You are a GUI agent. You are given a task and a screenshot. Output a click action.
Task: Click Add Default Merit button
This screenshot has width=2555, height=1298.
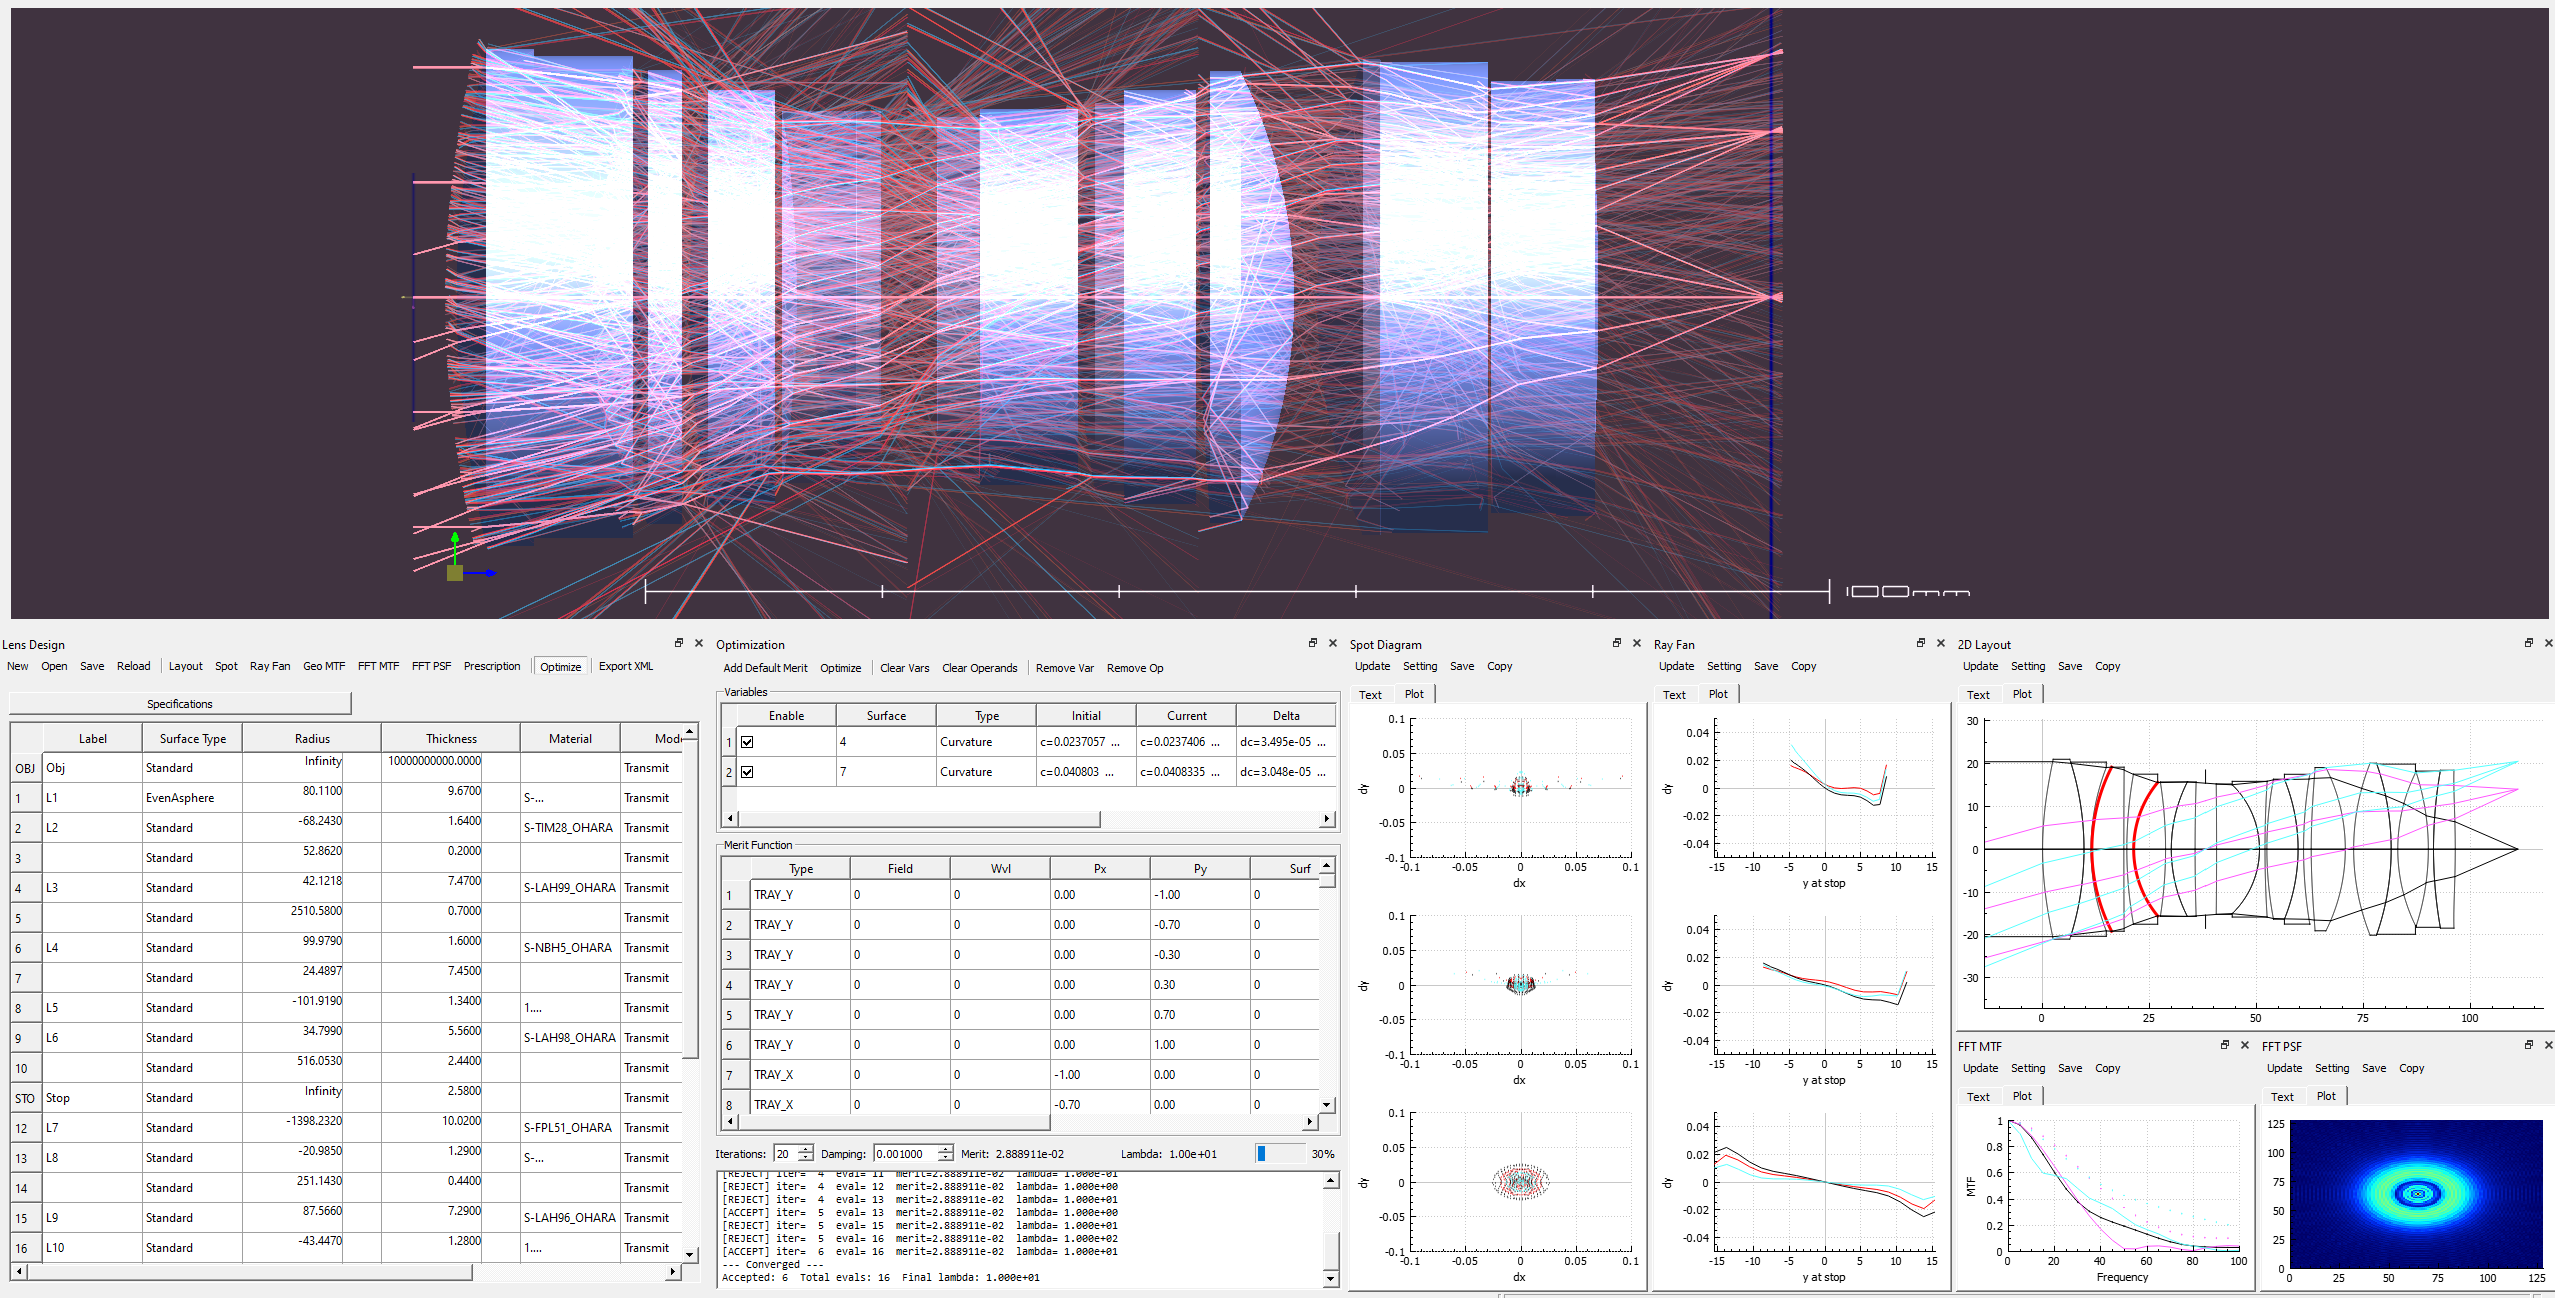(765, 668)
